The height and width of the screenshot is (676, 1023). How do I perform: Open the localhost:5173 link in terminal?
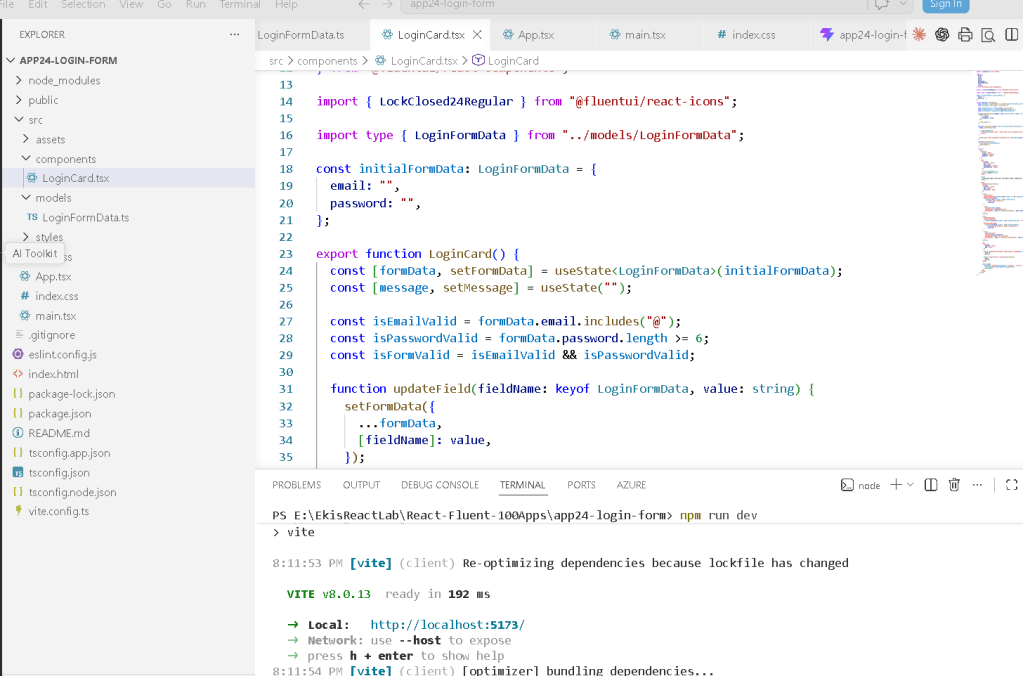click(x=447, y=624)
